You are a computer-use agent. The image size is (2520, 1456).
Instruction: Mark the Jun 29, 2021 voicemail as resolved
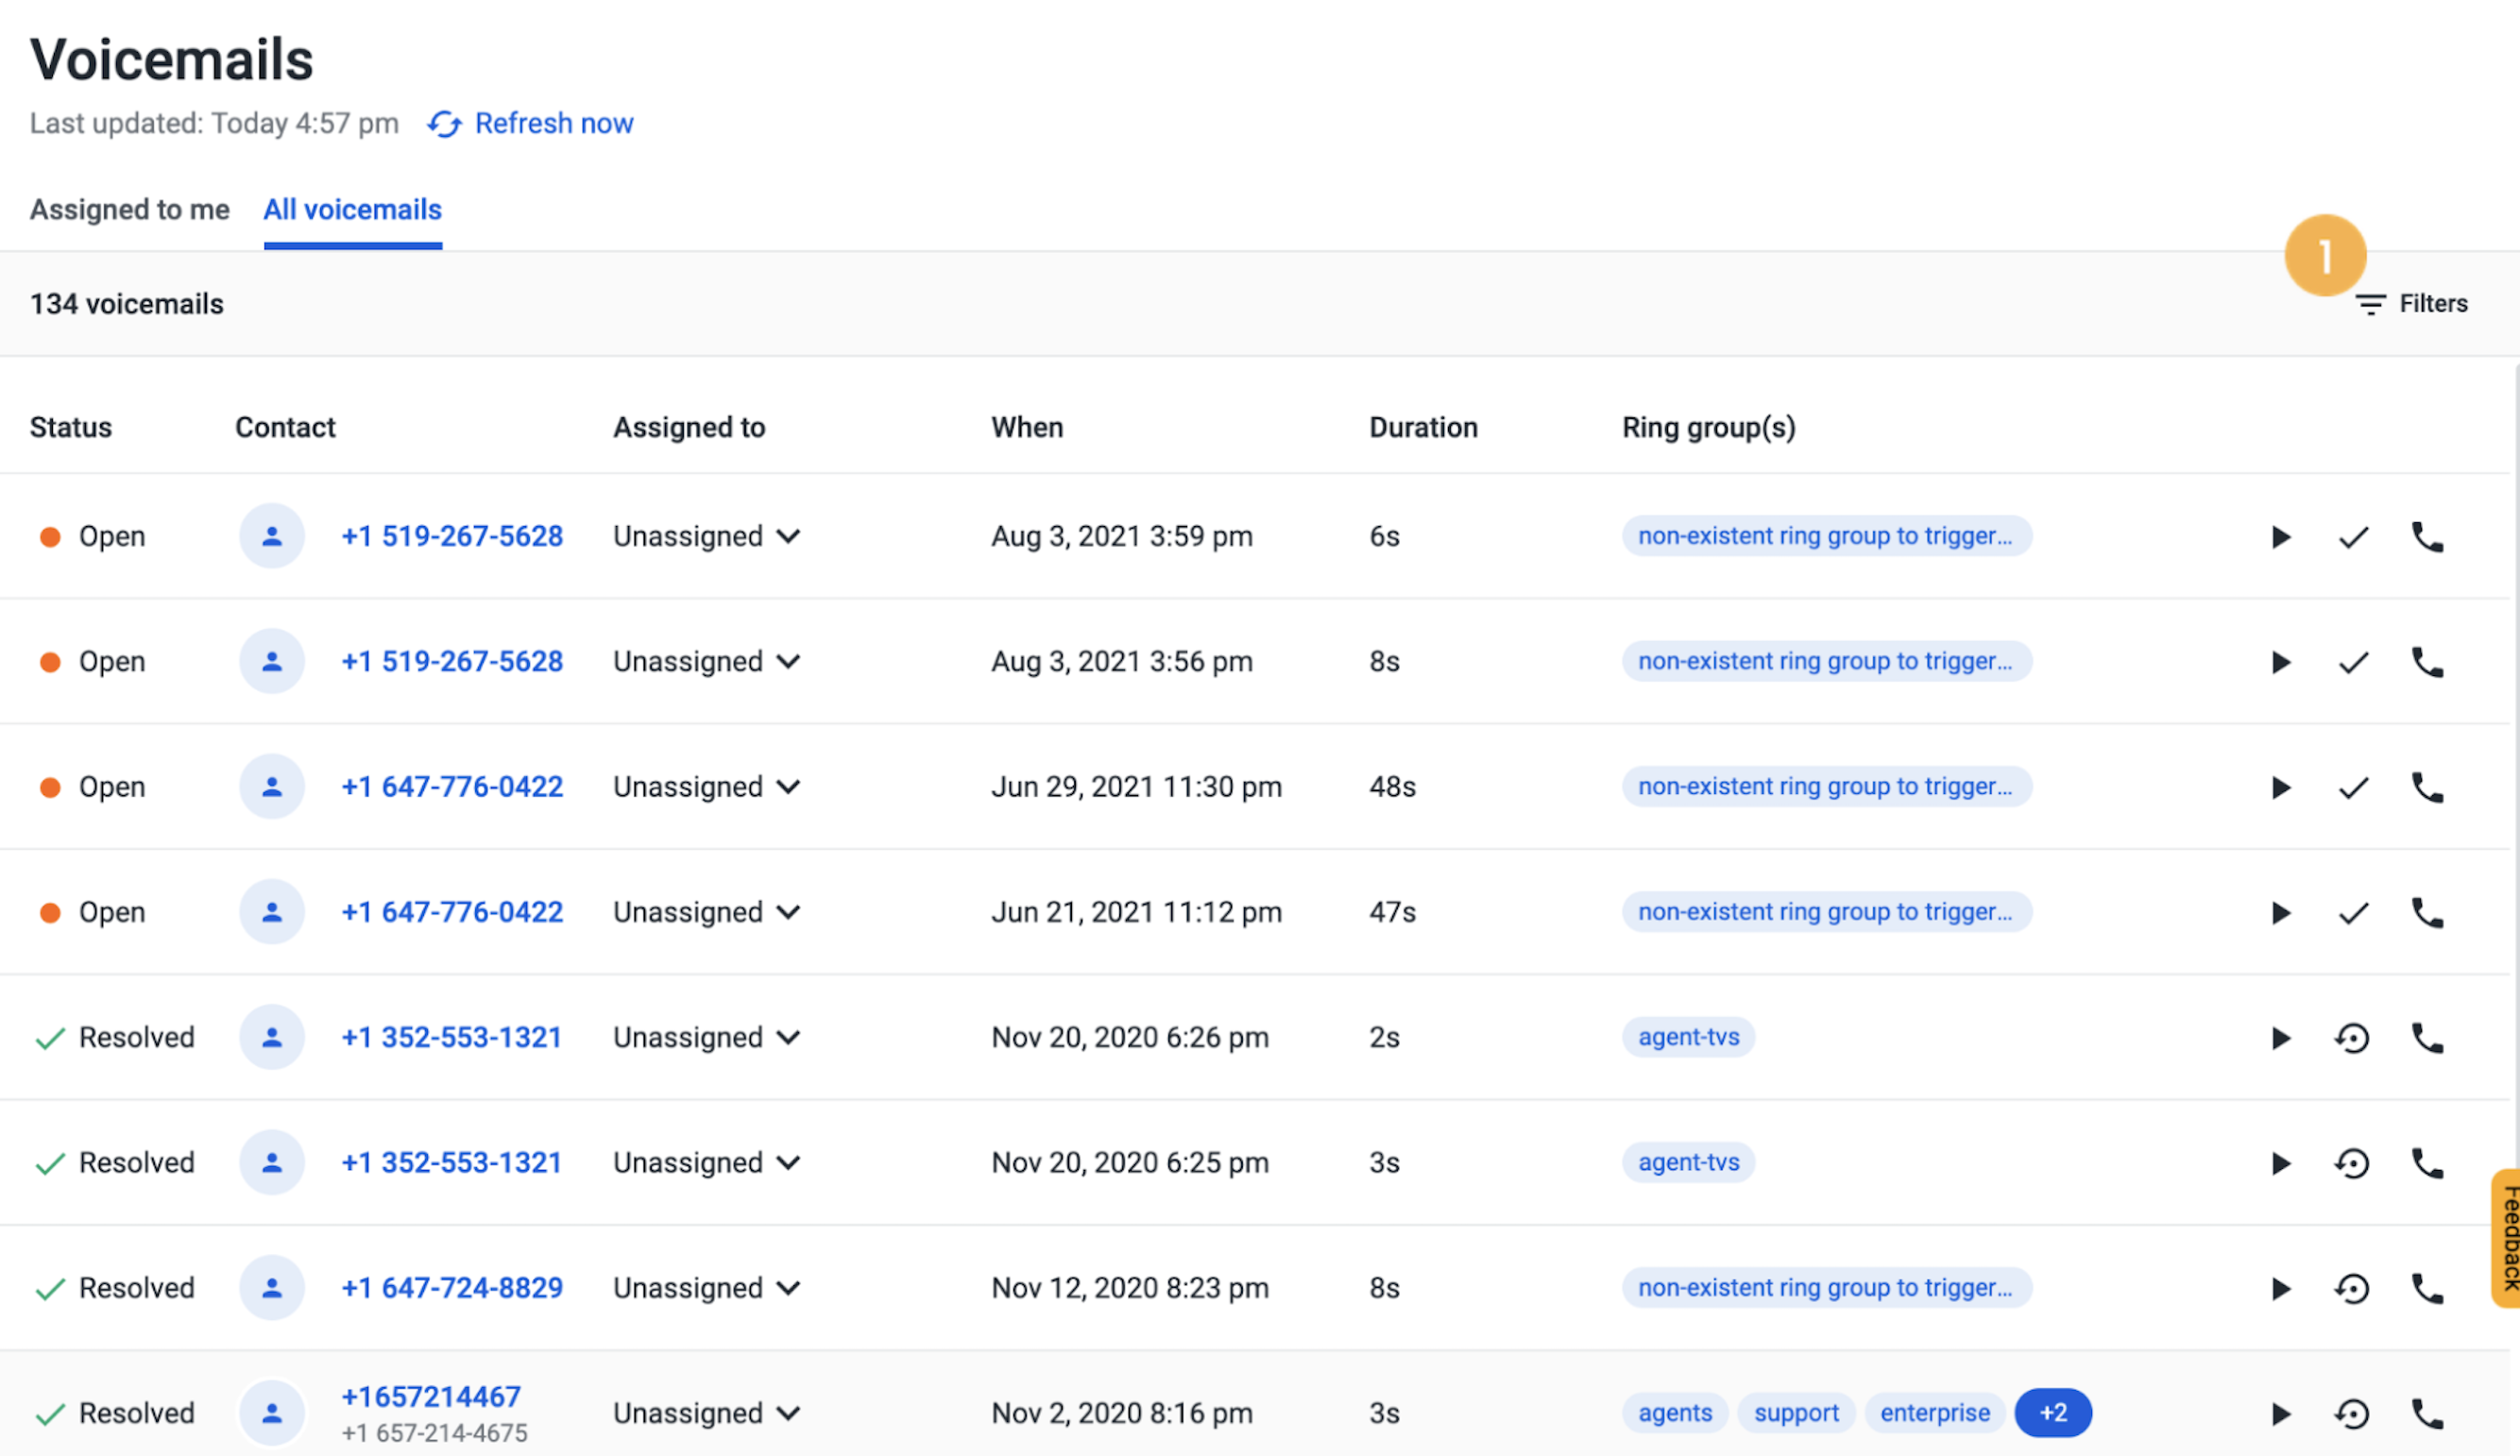coord(2353,787)
